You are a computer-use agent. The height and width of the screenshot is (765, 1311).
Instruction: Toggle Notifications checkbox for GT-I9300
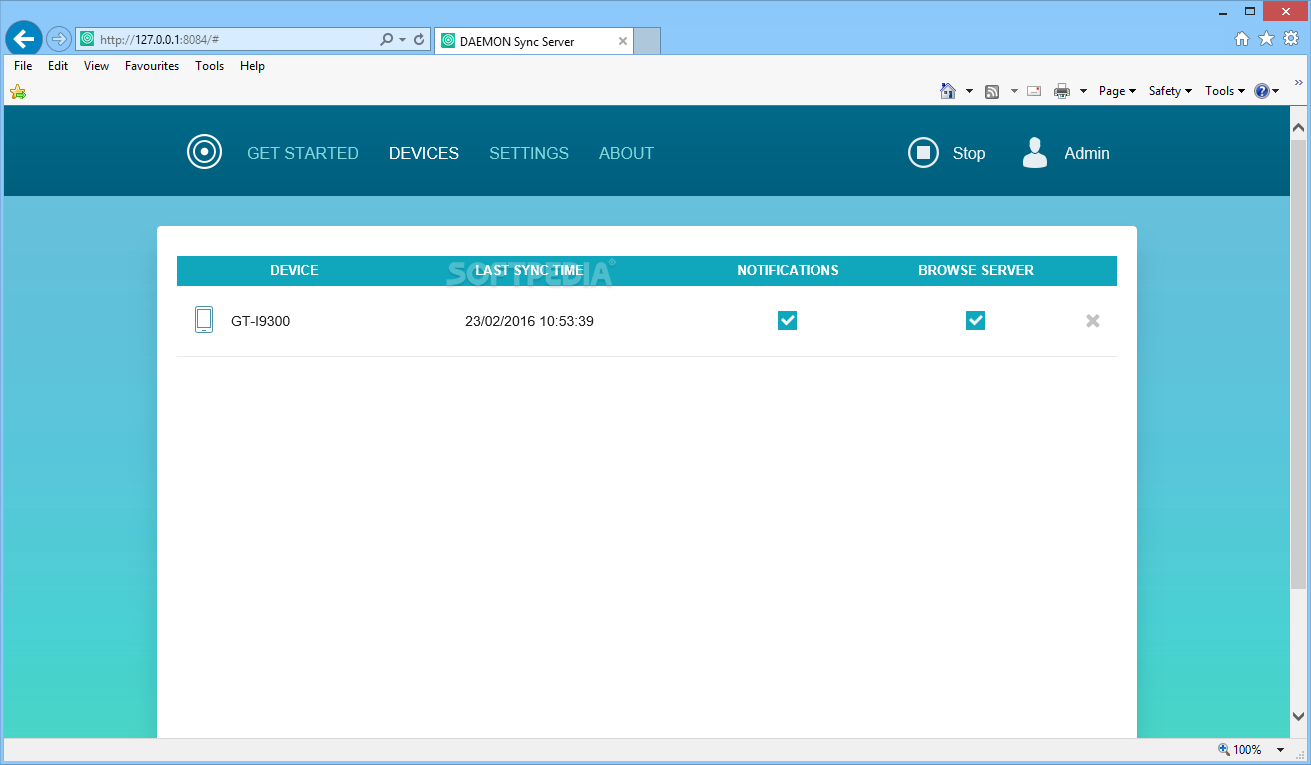(x=787, y=320)
